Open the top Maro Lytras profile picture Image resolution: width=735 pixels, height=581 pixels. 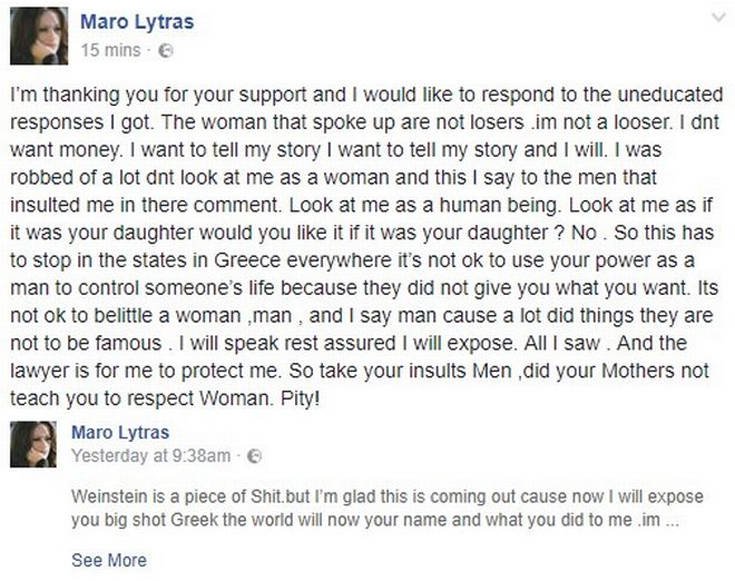tap(39, 34)
